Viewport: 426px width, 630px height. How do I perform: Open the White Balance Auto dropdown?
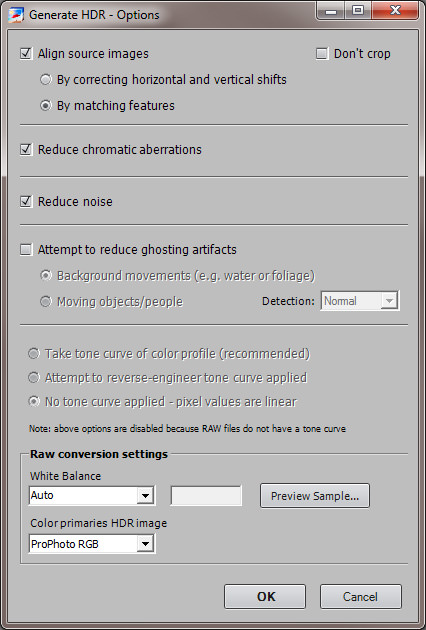pos(92,495)
